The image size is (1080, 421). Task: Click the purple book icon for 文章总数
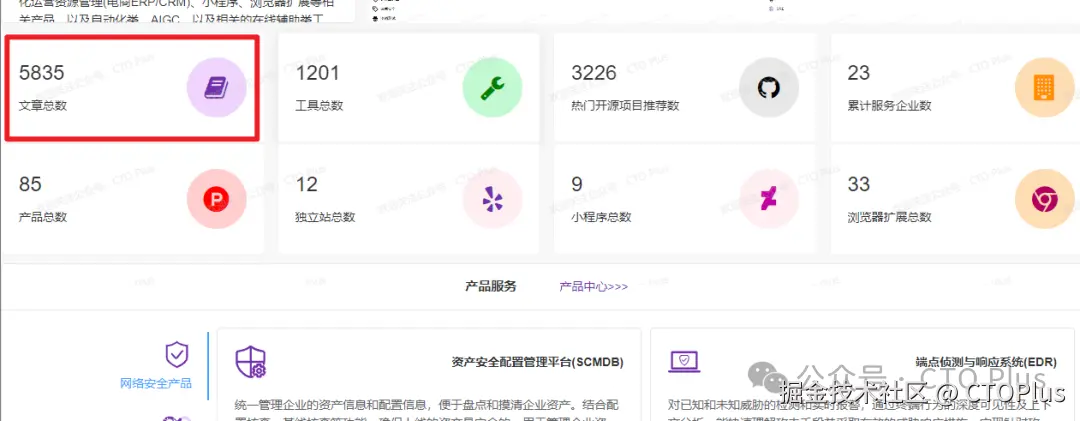point(216,88)
